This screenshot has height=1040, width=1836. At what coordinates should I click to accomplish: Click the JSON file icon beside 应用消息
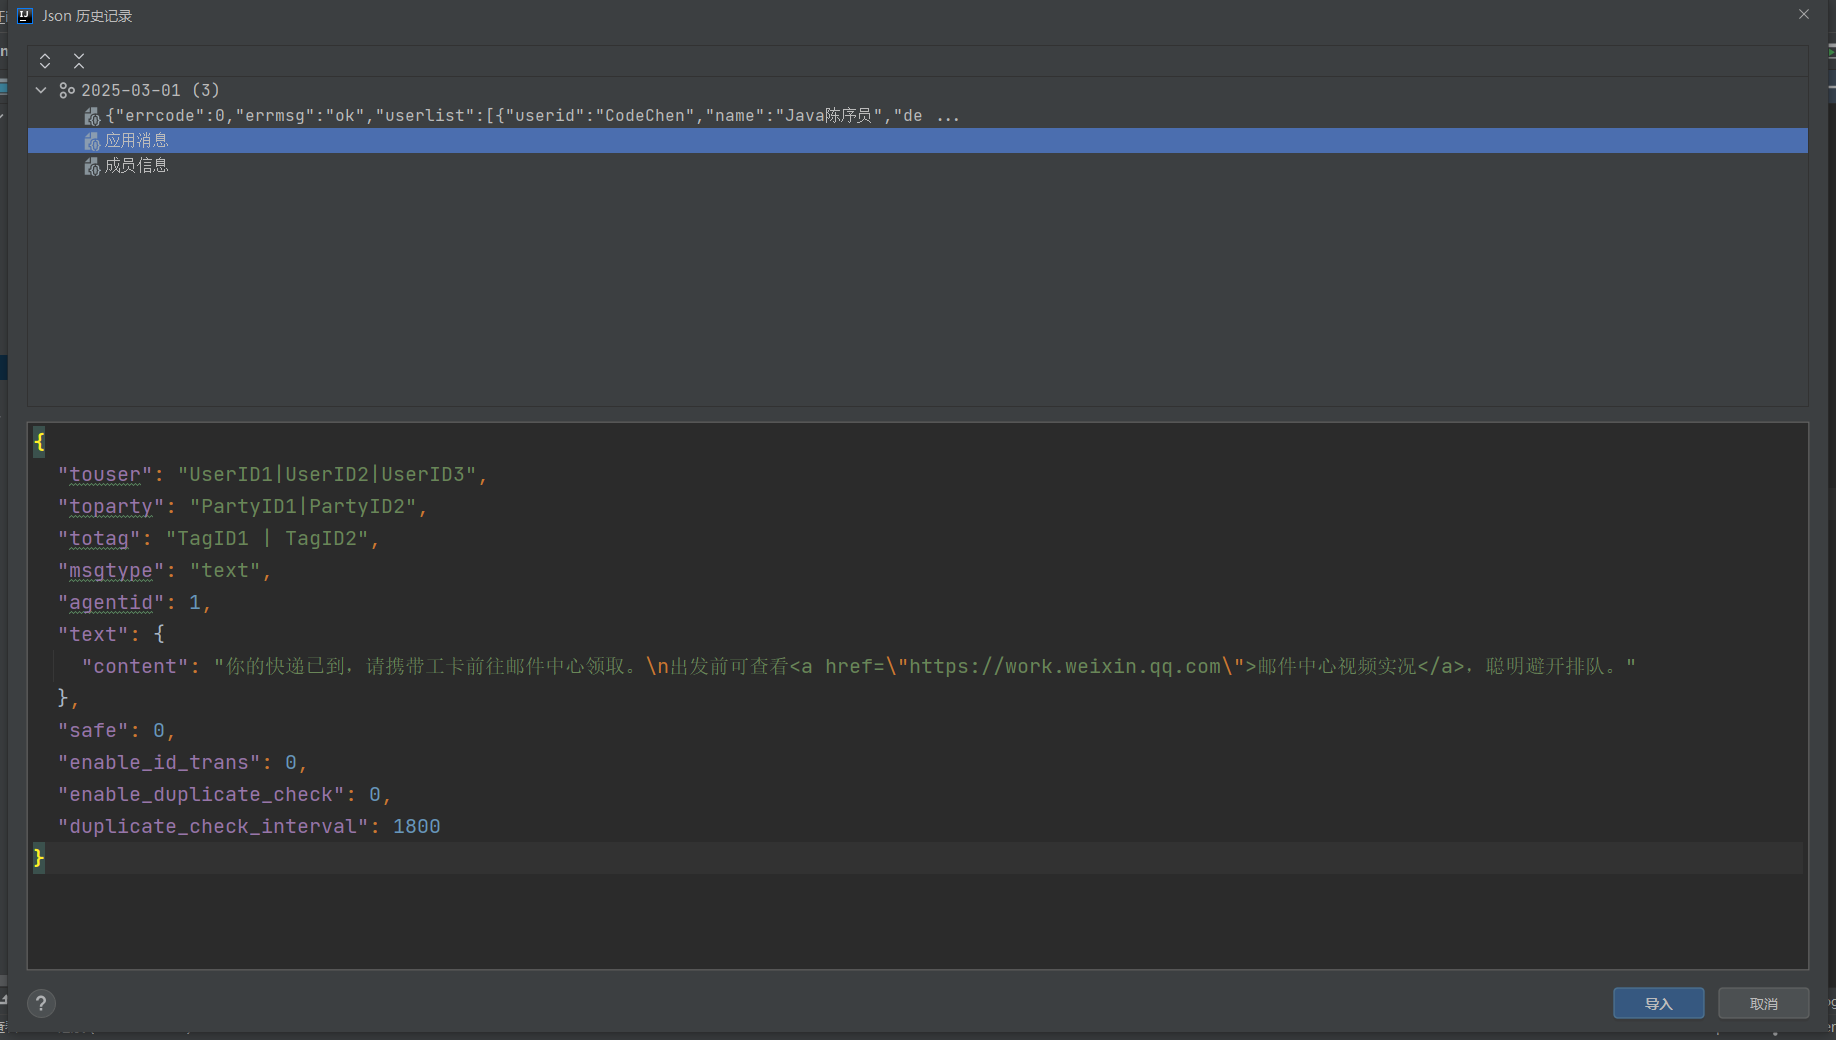(x=90, y=140)
